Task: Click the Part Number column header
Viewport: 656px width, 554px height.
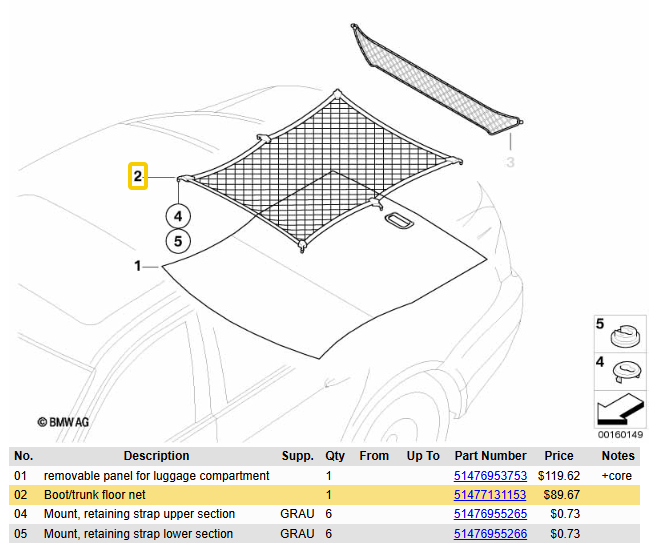Action: (x=490, y=456)
